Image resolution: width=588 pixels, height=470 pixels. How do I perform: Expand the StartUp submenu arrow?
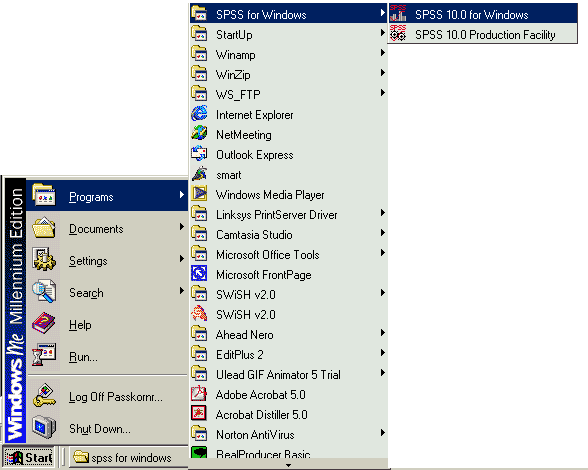[x=382, y=33]
